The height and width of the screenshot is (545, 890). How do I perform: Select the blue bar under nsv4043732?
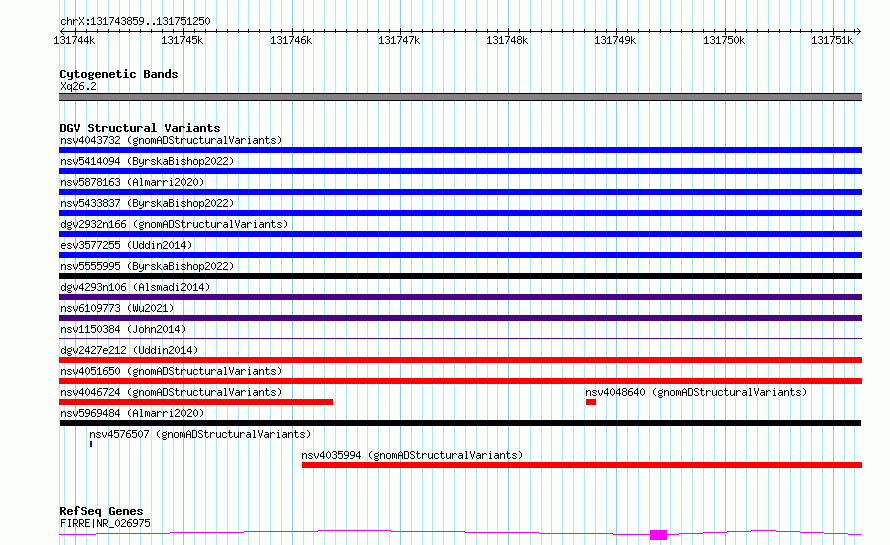tap(460, 150)
